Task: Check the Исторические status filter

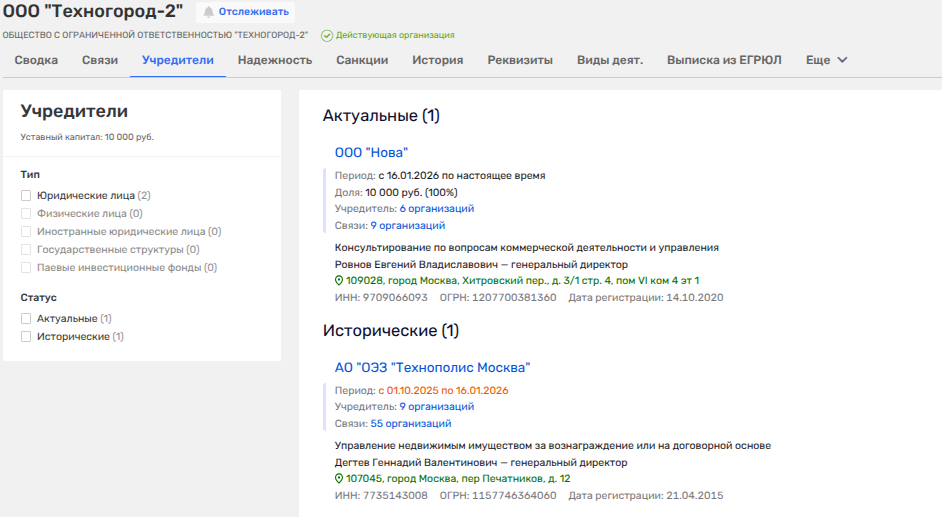Action: tap(26, 337)
